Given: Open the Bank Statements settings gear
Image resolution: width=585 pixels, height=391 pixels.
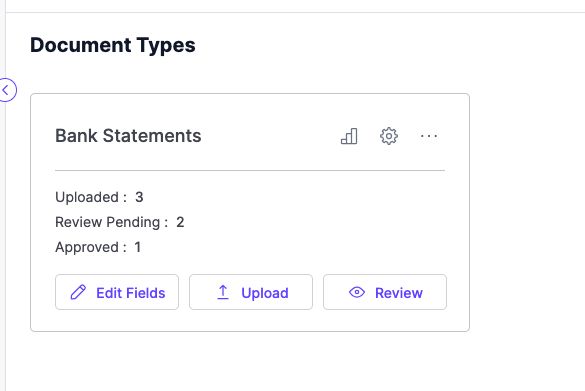Looking at the screenshot, I should pos(389,136).
